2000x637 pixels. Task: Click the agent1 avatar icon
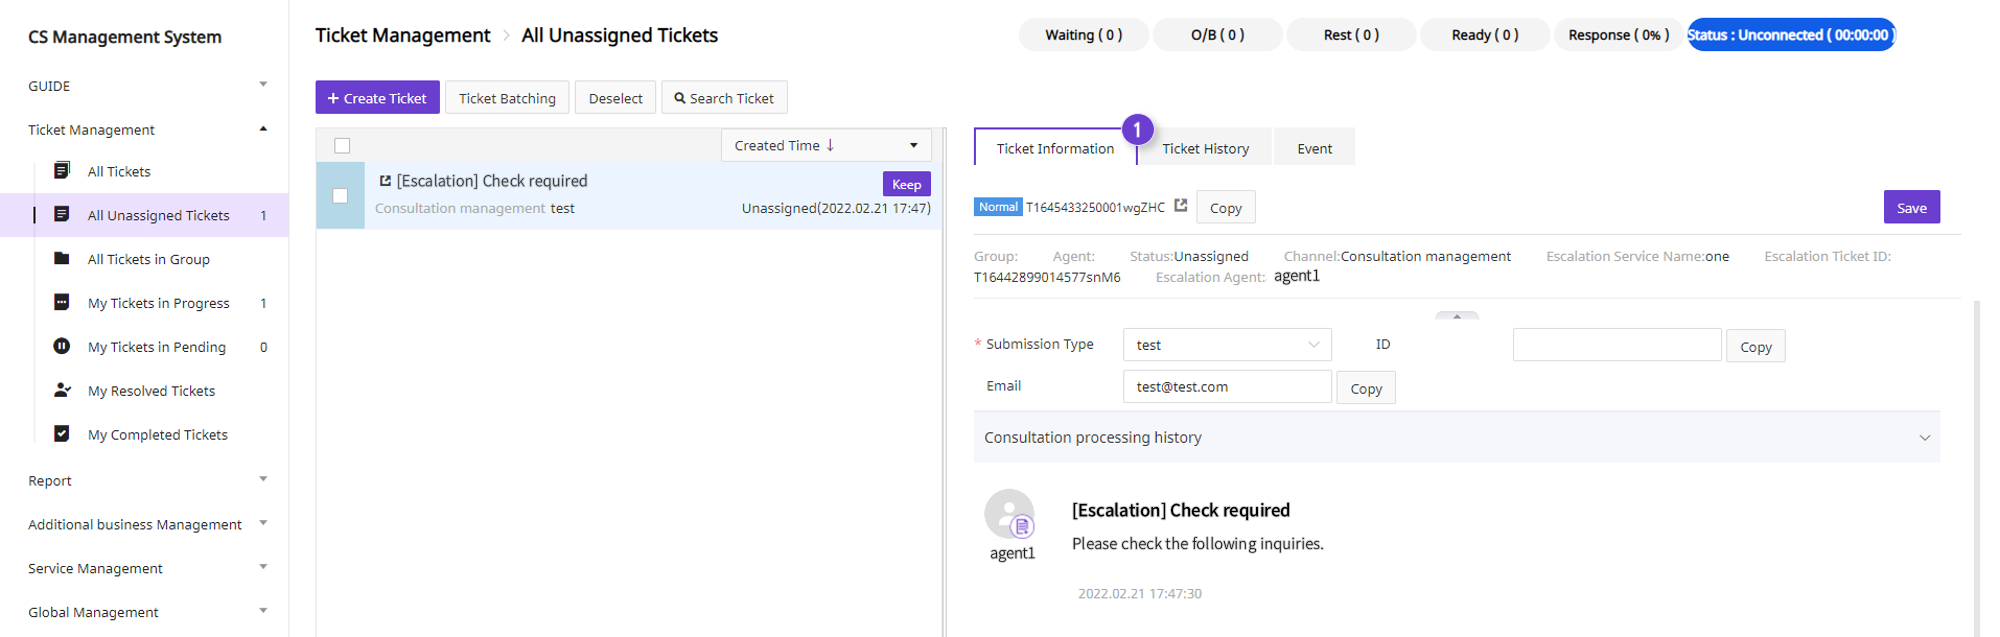pyautogui.click(x=1010, y=515)
